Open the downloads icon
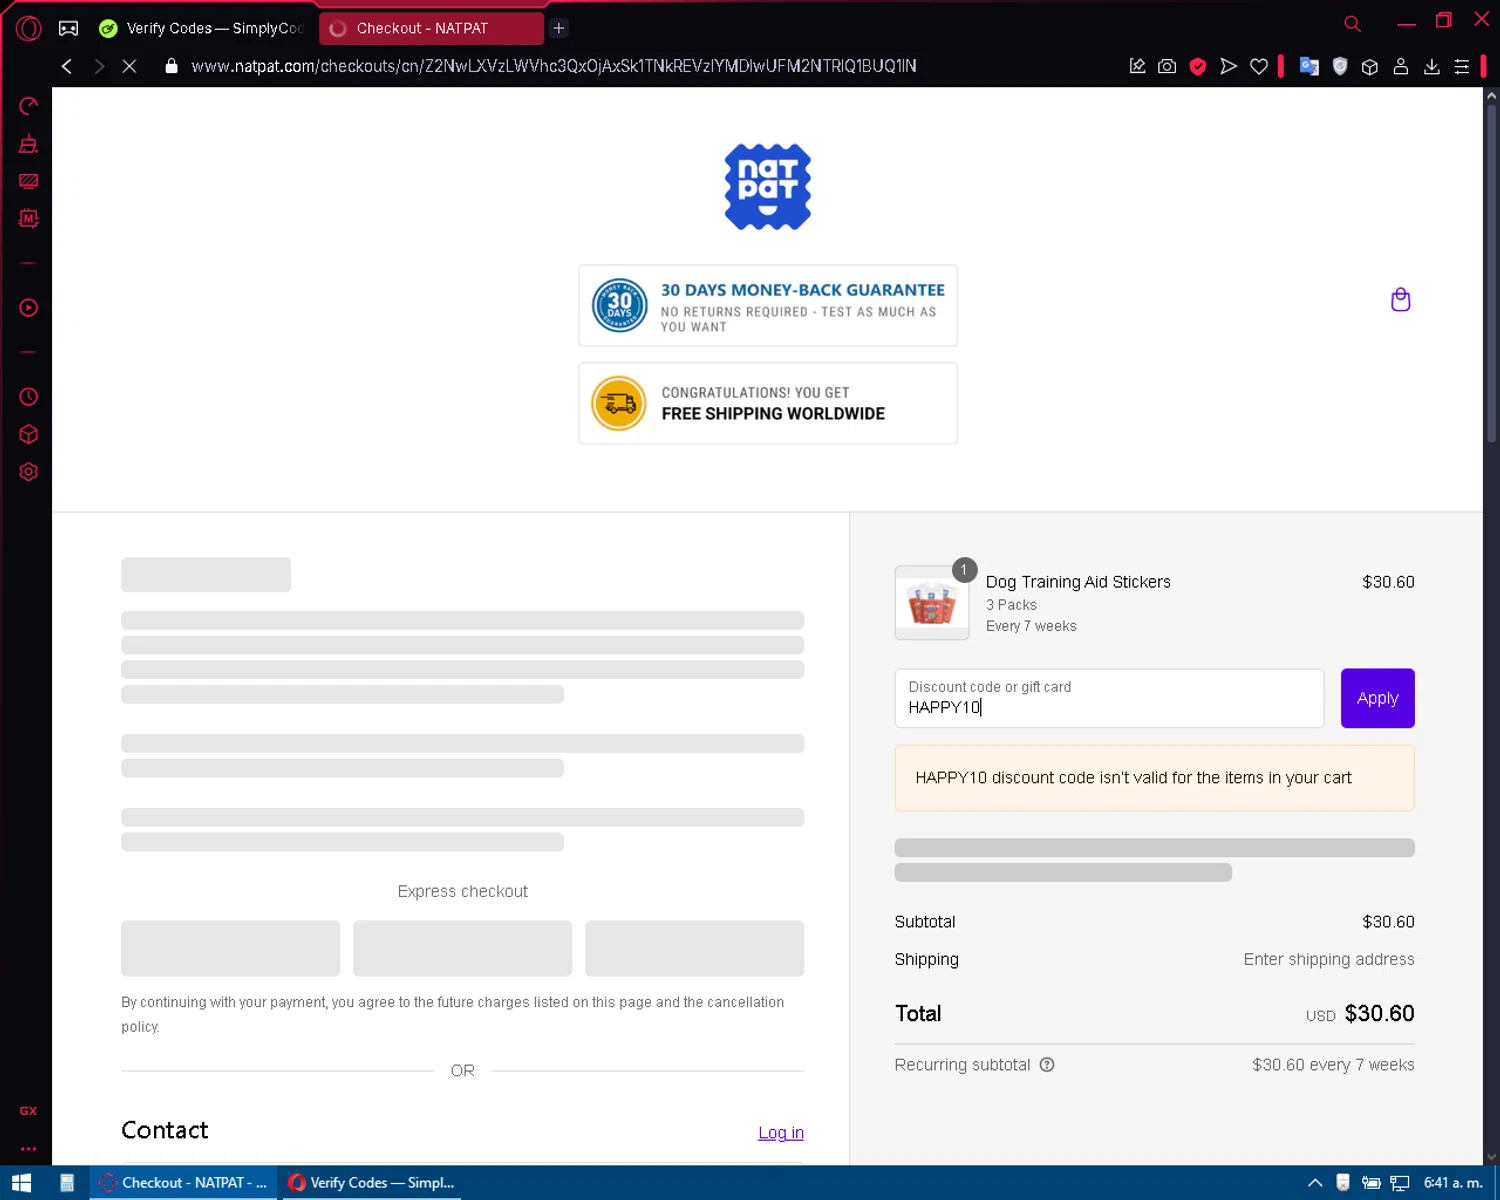The width and height of the screenshot is (1500, 1200). pos(1432,66)
